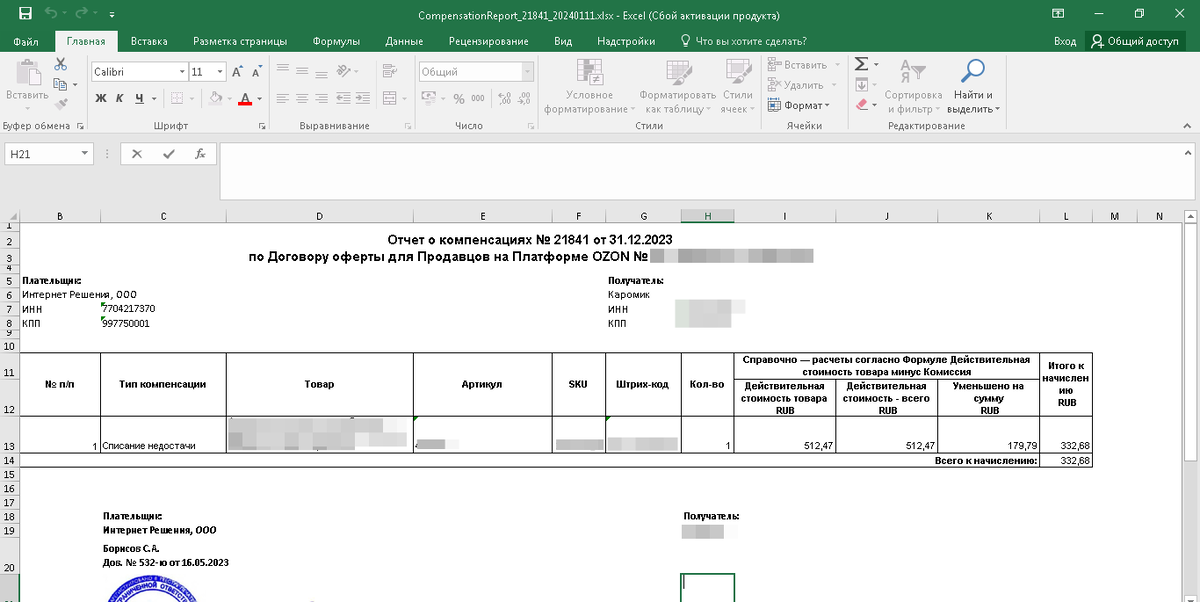Toggle middle vertical alignment
This screenshot has height=602, width=1200.
coord(302,71)
